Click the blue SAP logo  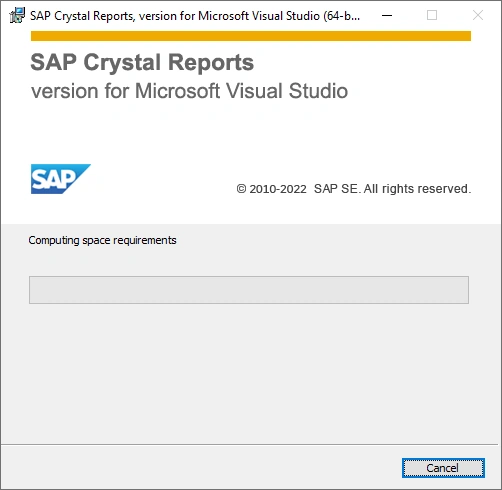(61, 179)
